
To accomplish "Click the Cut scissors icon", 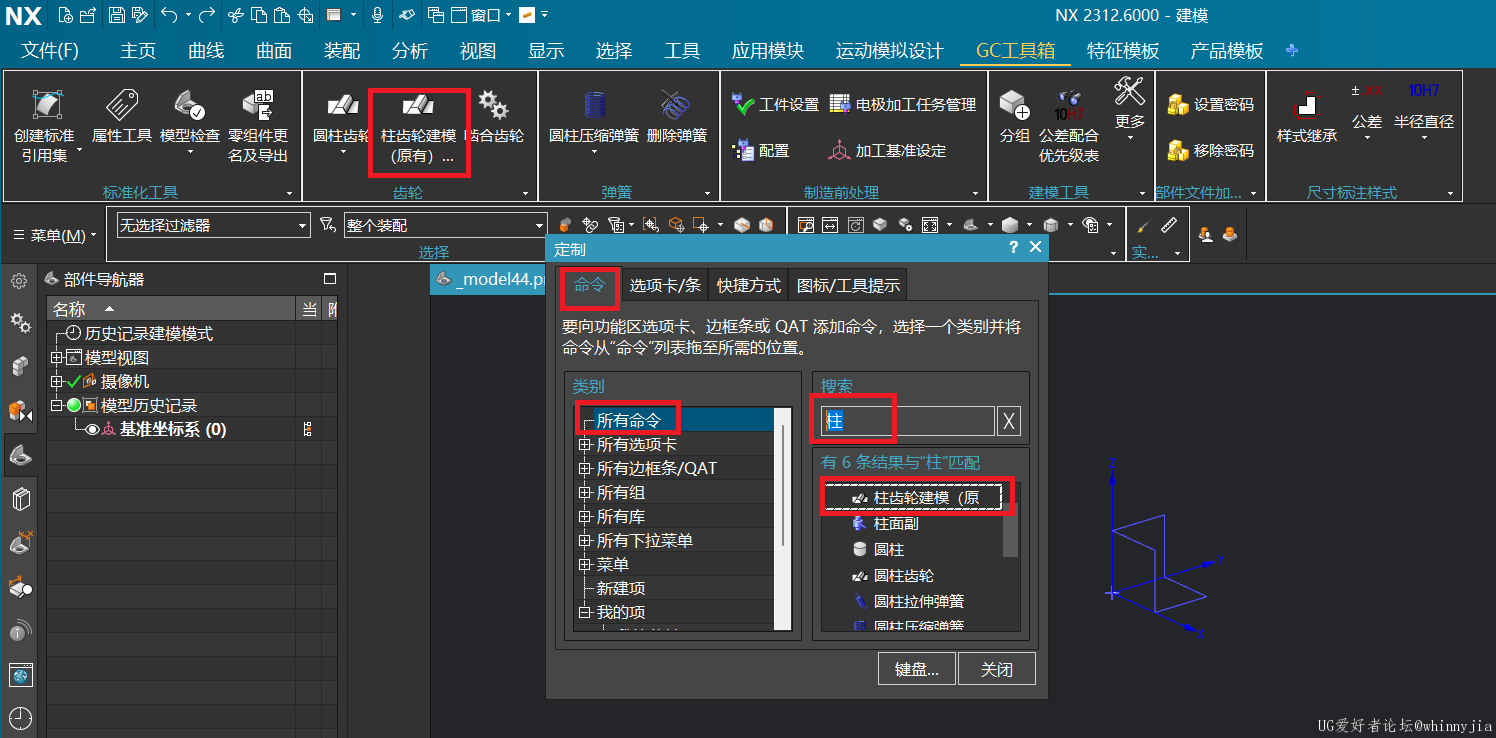I will coord(235,15).
